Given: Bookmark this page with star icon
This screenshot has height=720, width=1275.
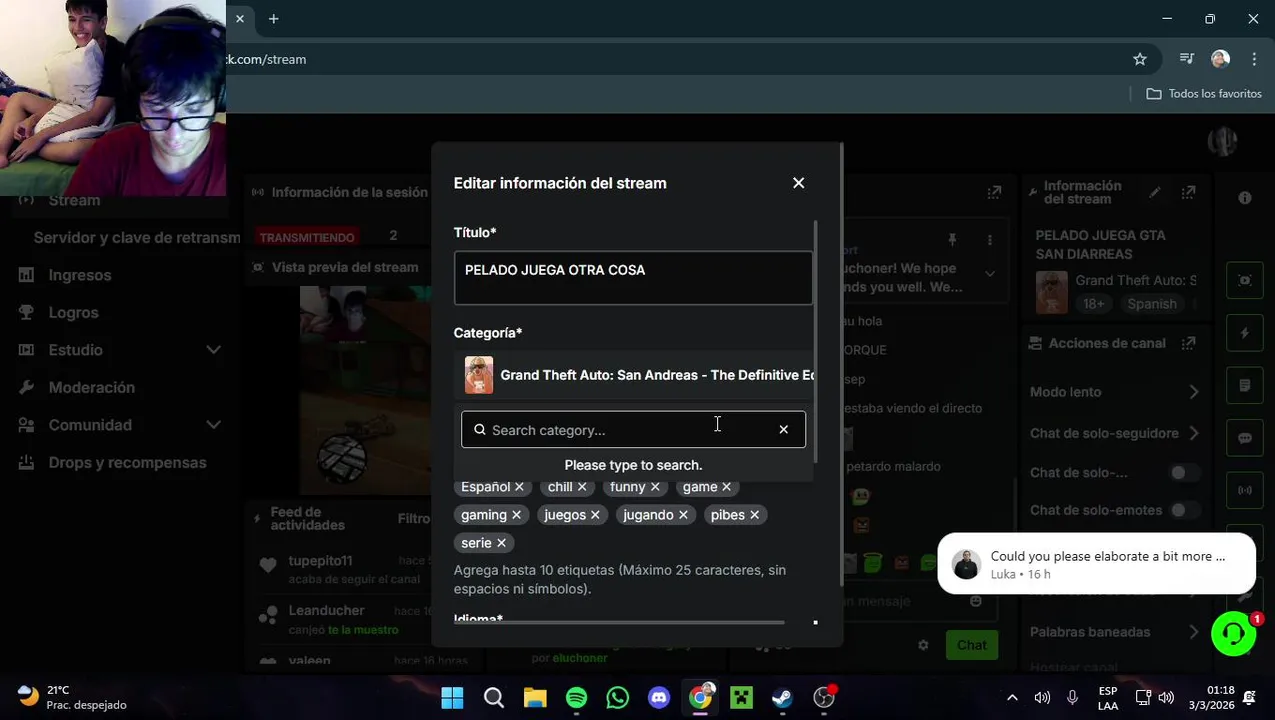Looking at the screenshot, I should [1140, 59].
